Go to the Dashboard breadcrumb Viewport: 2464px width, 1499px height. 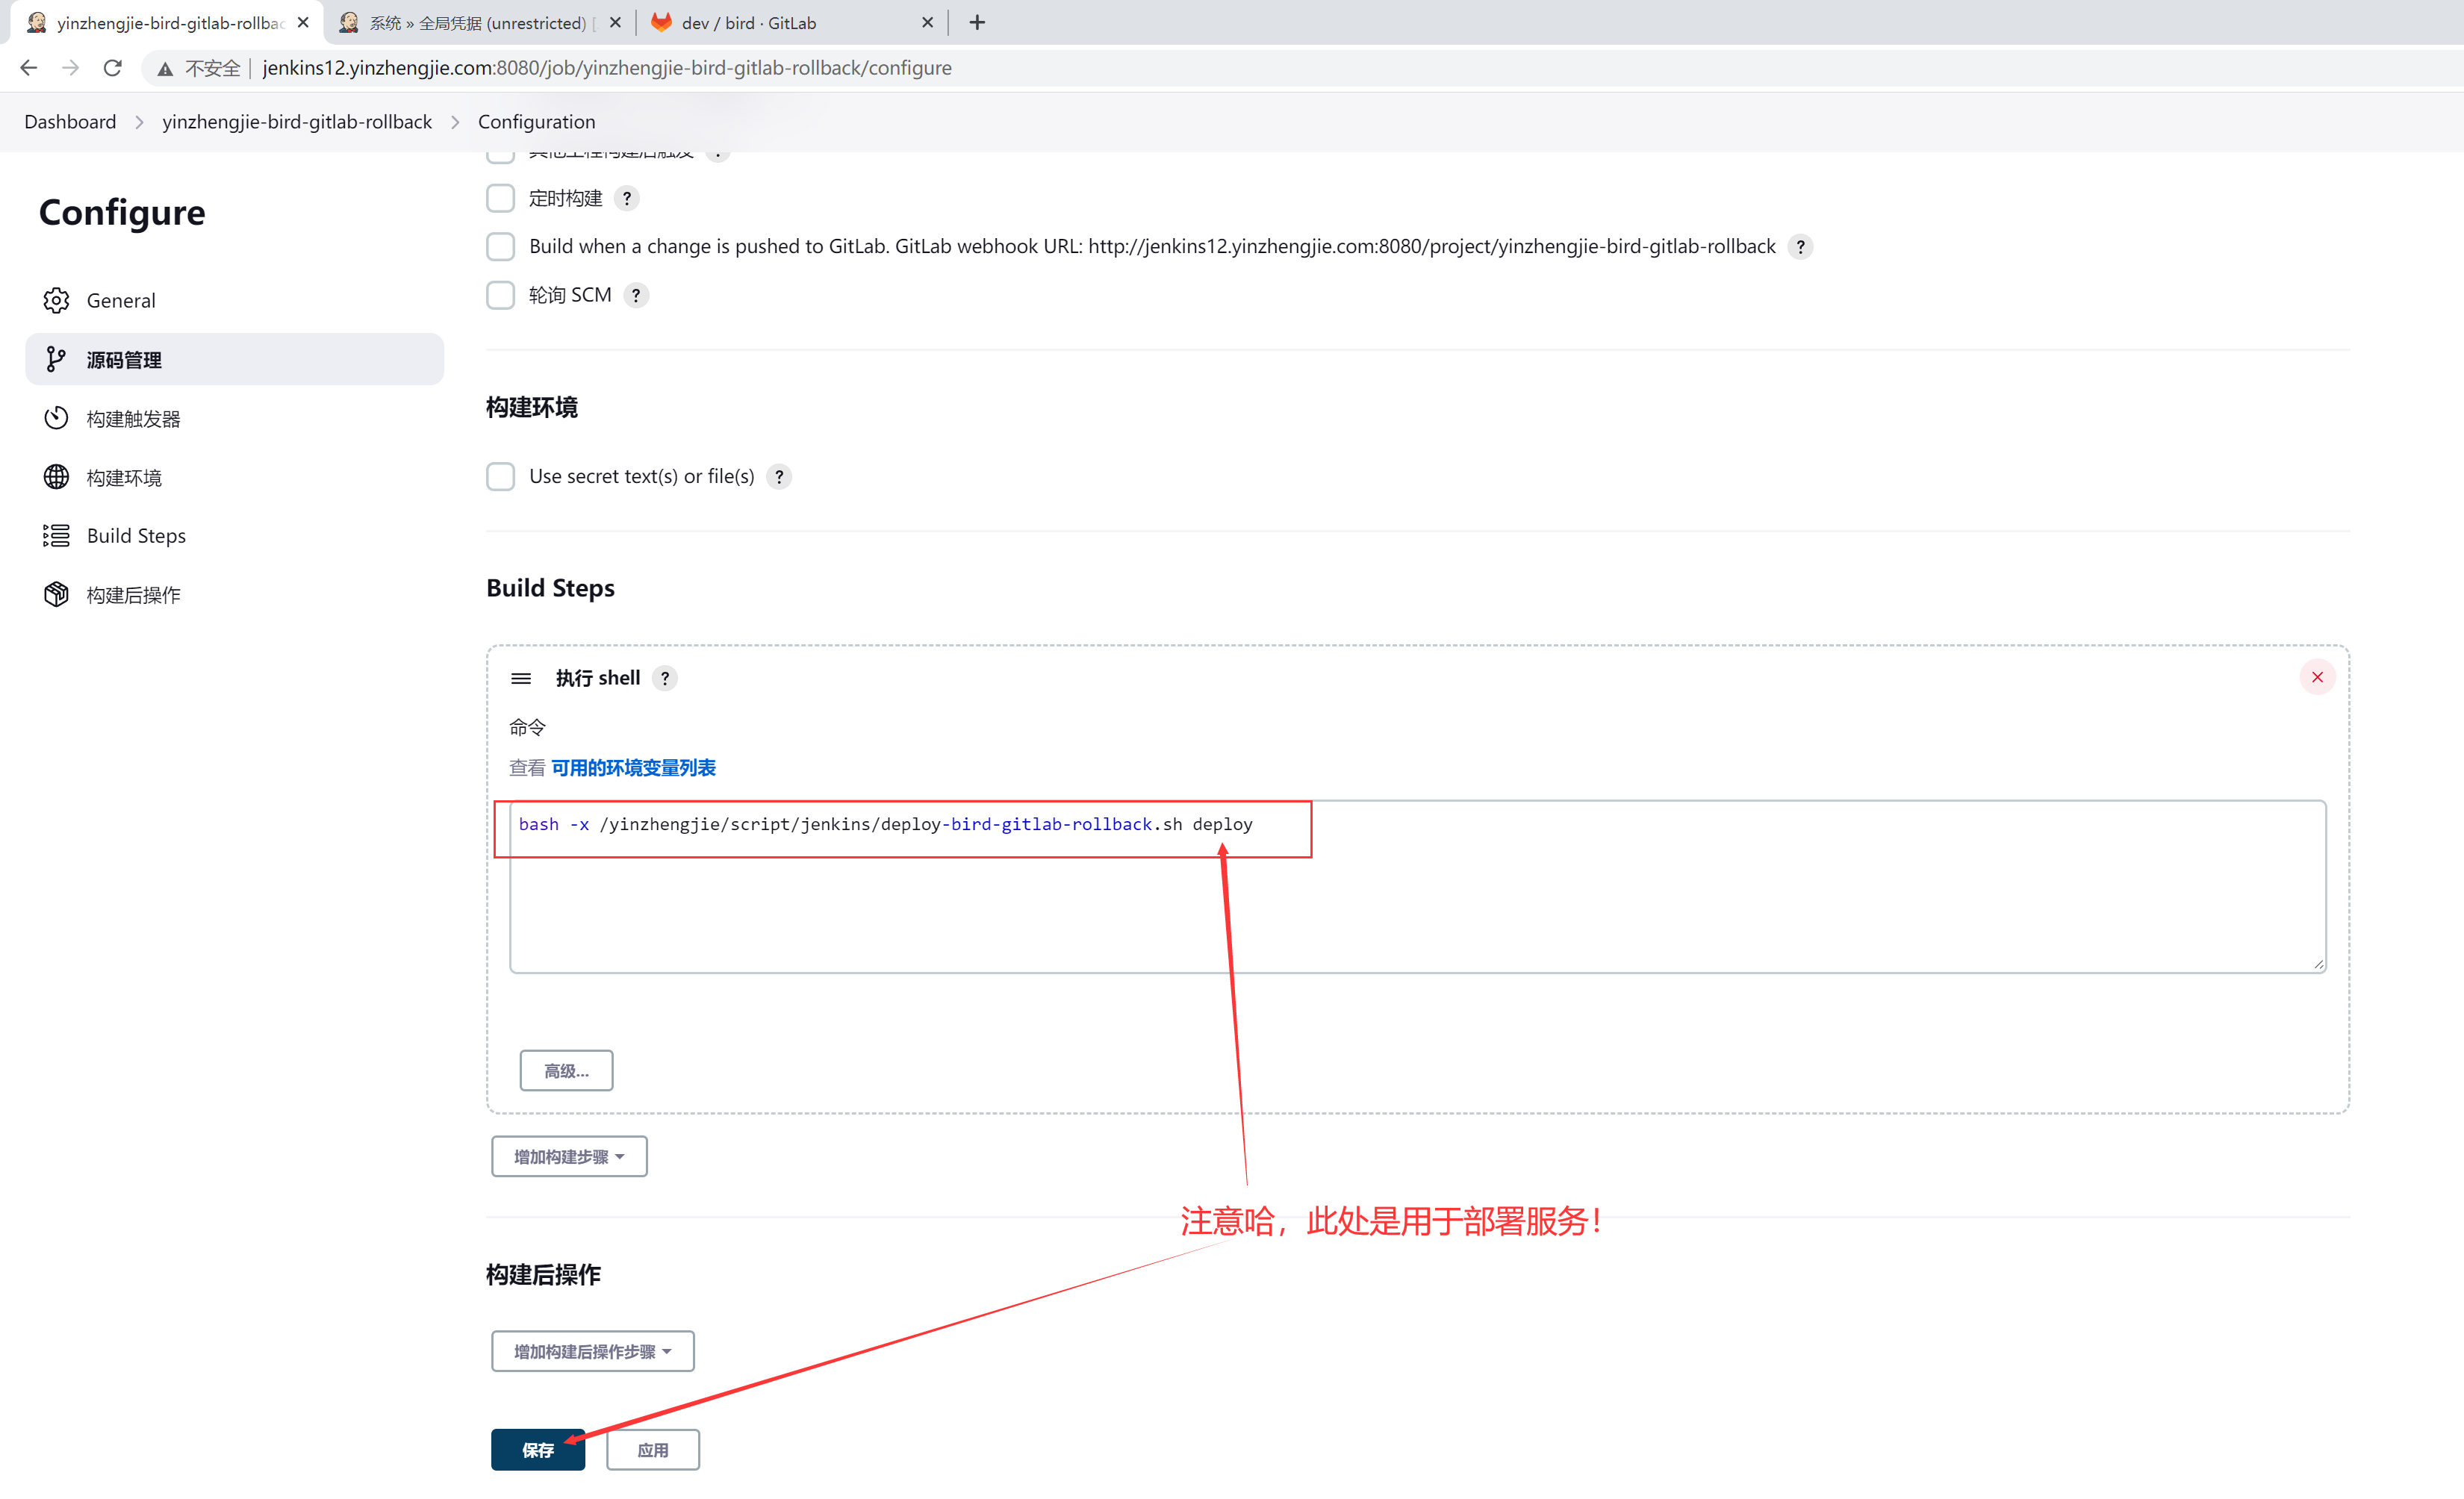(x=70, y=122)
